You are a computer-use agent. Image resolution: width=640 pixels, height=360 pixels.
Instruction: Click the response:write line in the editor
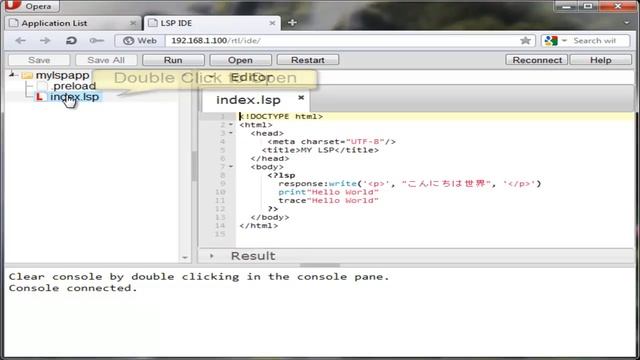(x=410, y=184)
